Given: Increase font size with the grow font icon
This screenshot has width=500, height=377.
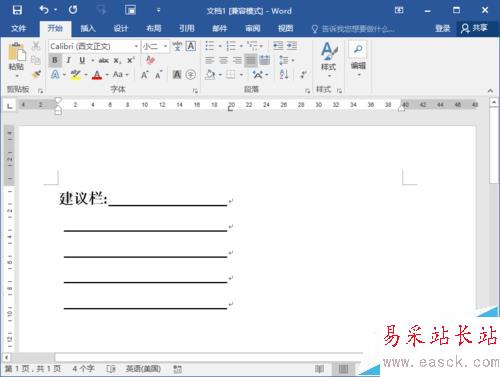Looking at the screenshot, I should coord(145,75).
